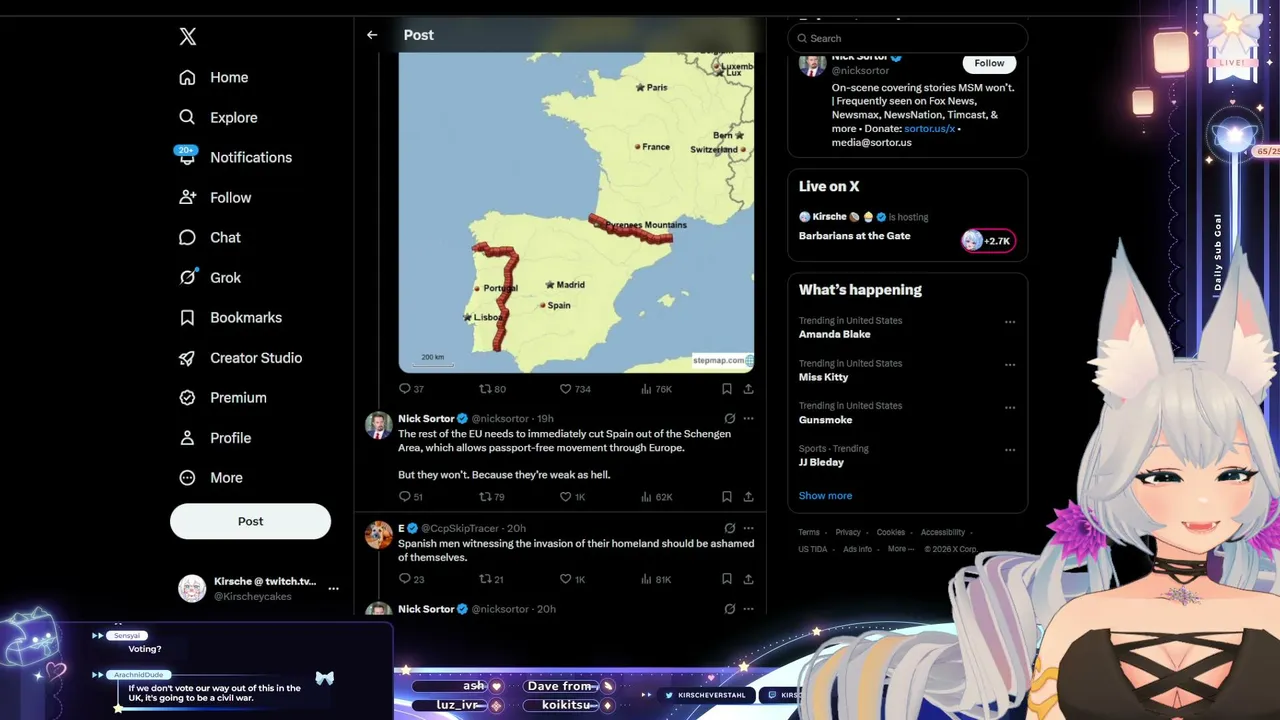
Task: Click the back arrow beside Post
Action: pyautogui.click(x=372, y=35)
